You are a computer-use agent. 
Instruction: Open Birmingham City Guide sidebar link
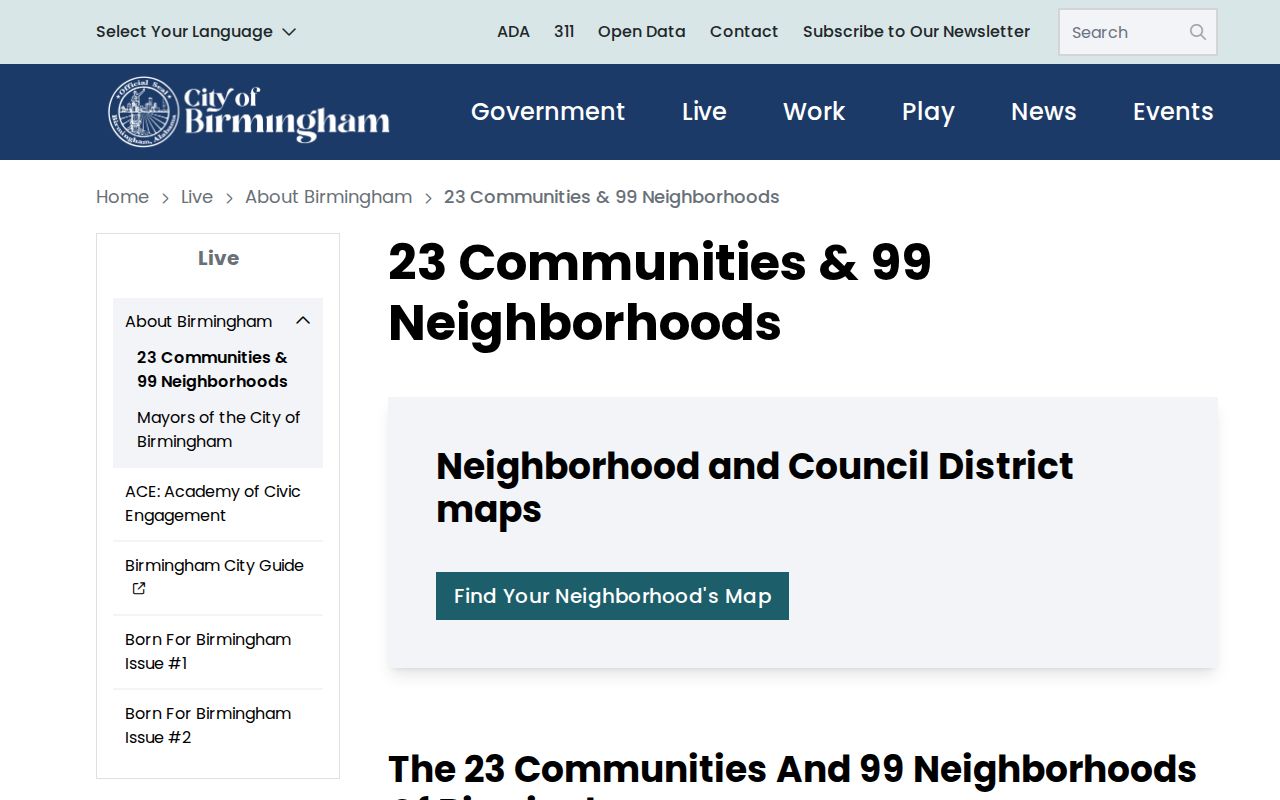pos(214,565)
